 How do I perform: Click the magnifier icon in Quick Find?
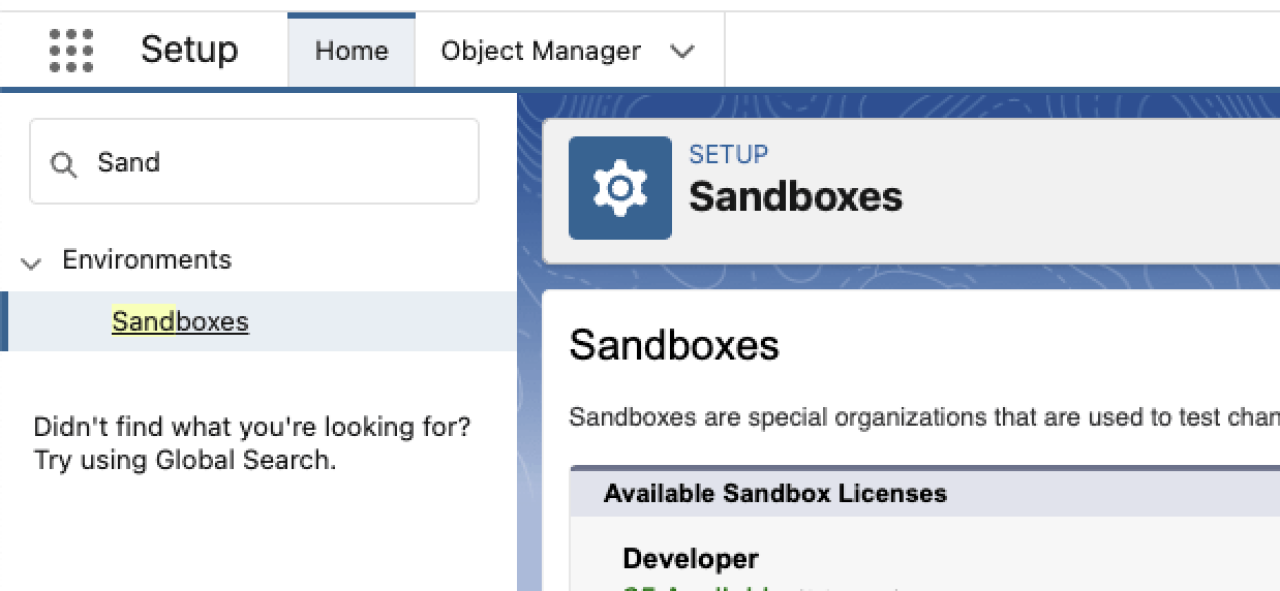[x=63, y=162]
